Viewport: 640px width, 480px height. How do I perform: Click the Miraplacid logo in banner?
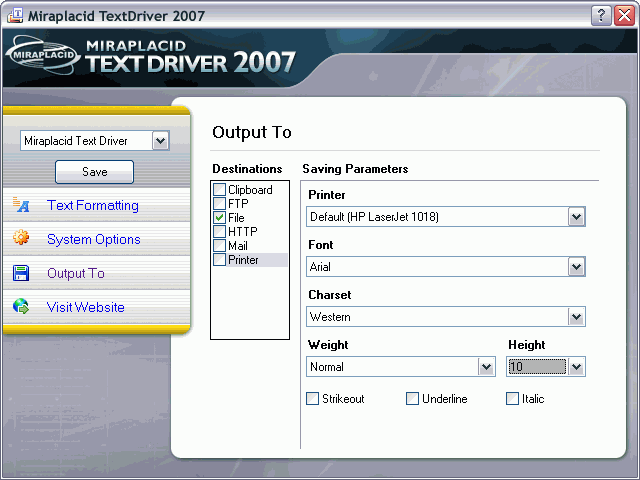(43, 56)
